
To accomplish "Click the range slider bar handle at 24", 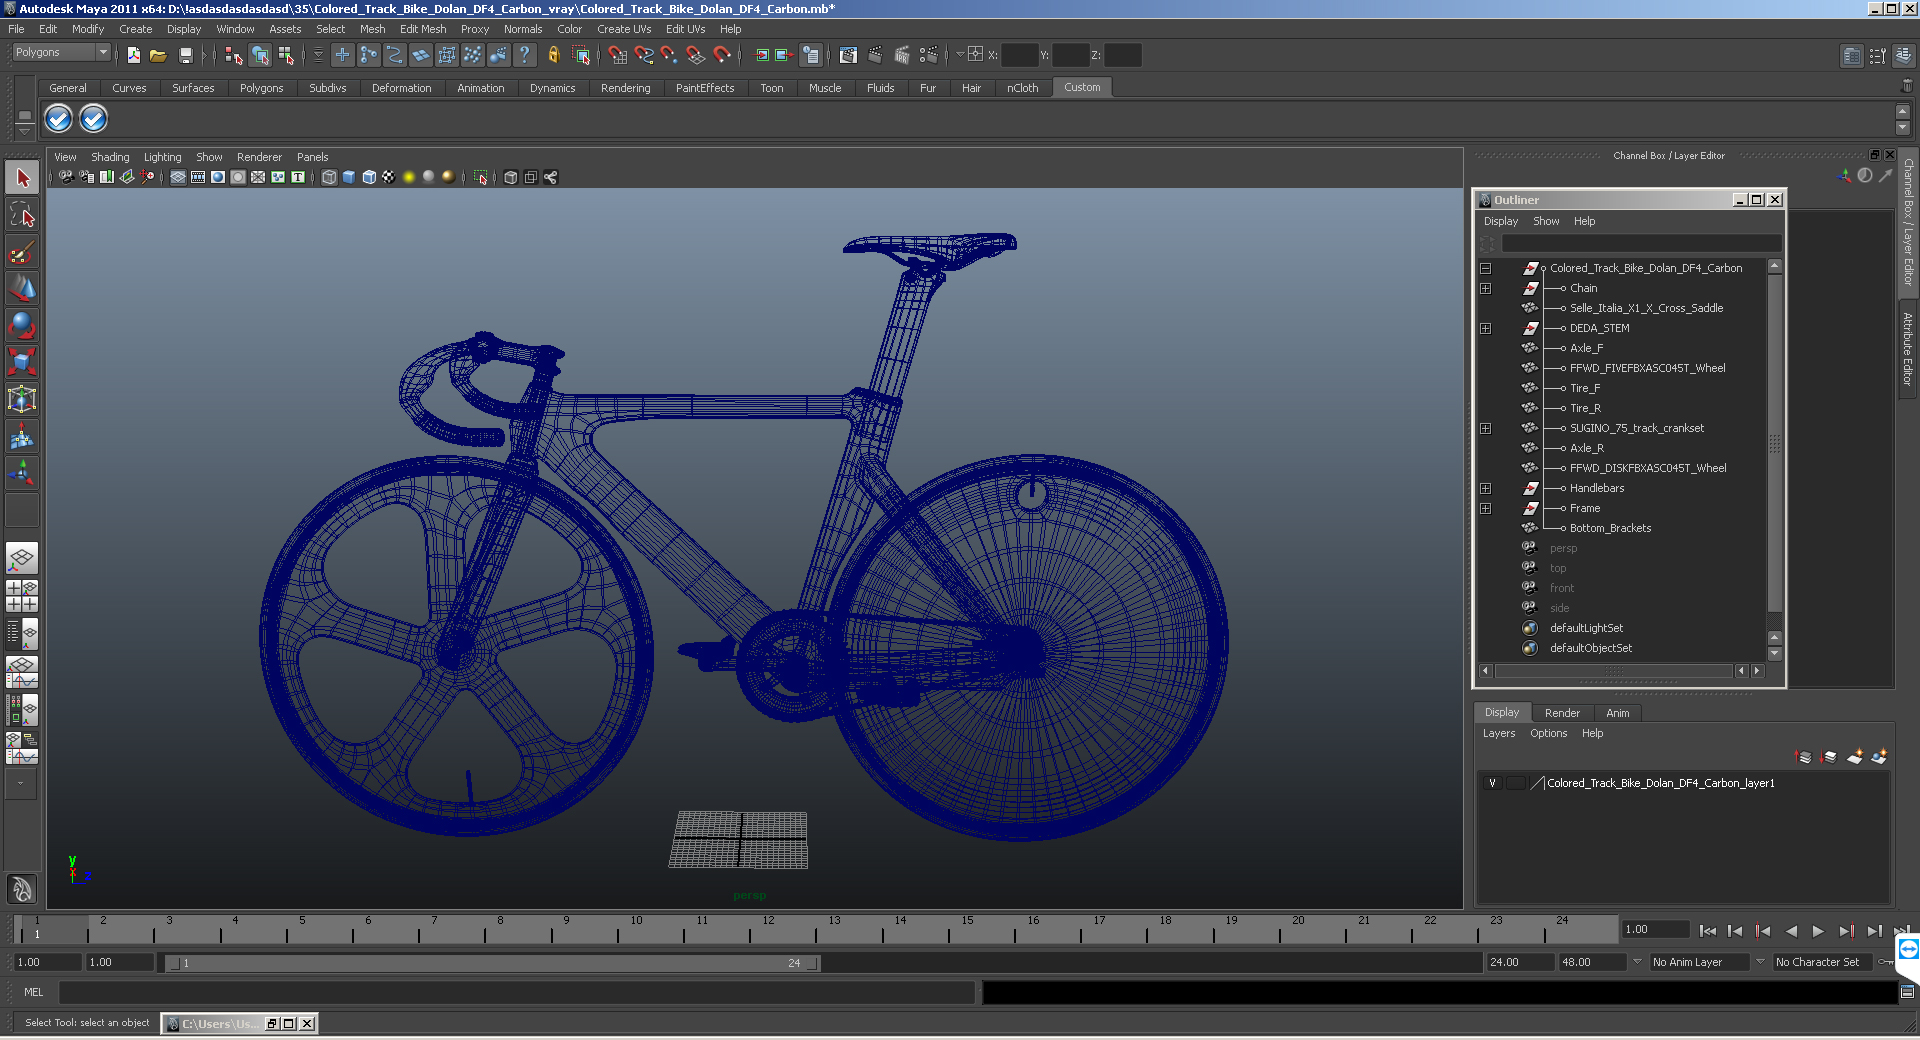I will click(813, 963).
